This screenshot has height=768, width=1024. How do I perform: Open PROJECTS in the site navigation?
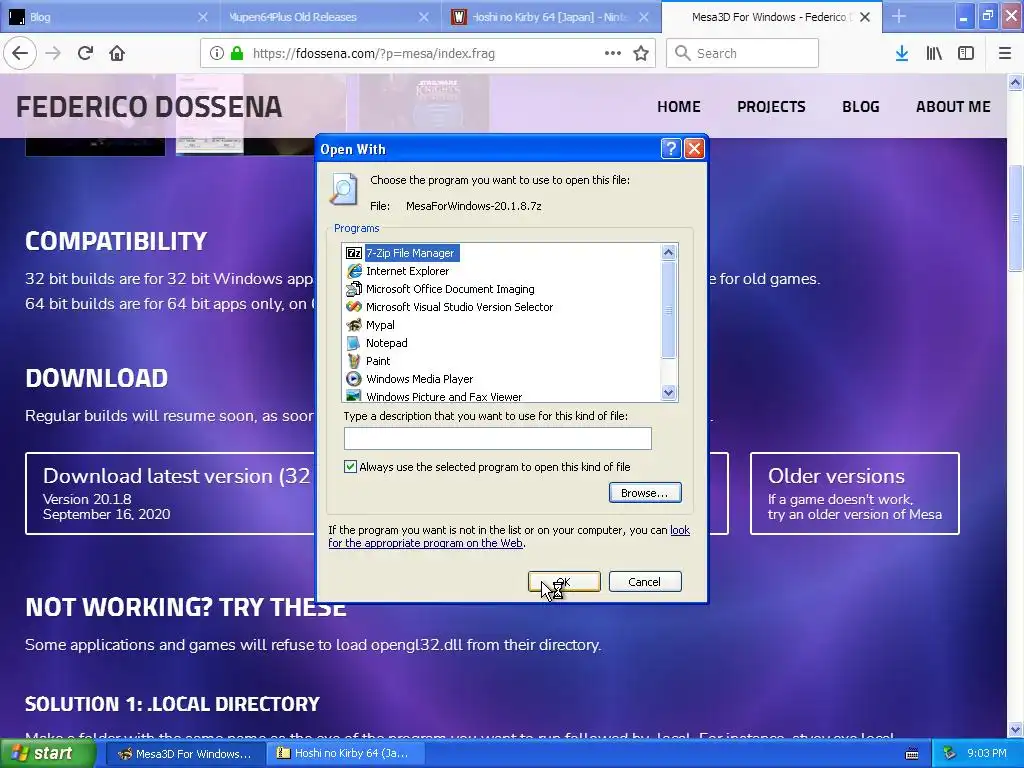[x=771, y=106]
